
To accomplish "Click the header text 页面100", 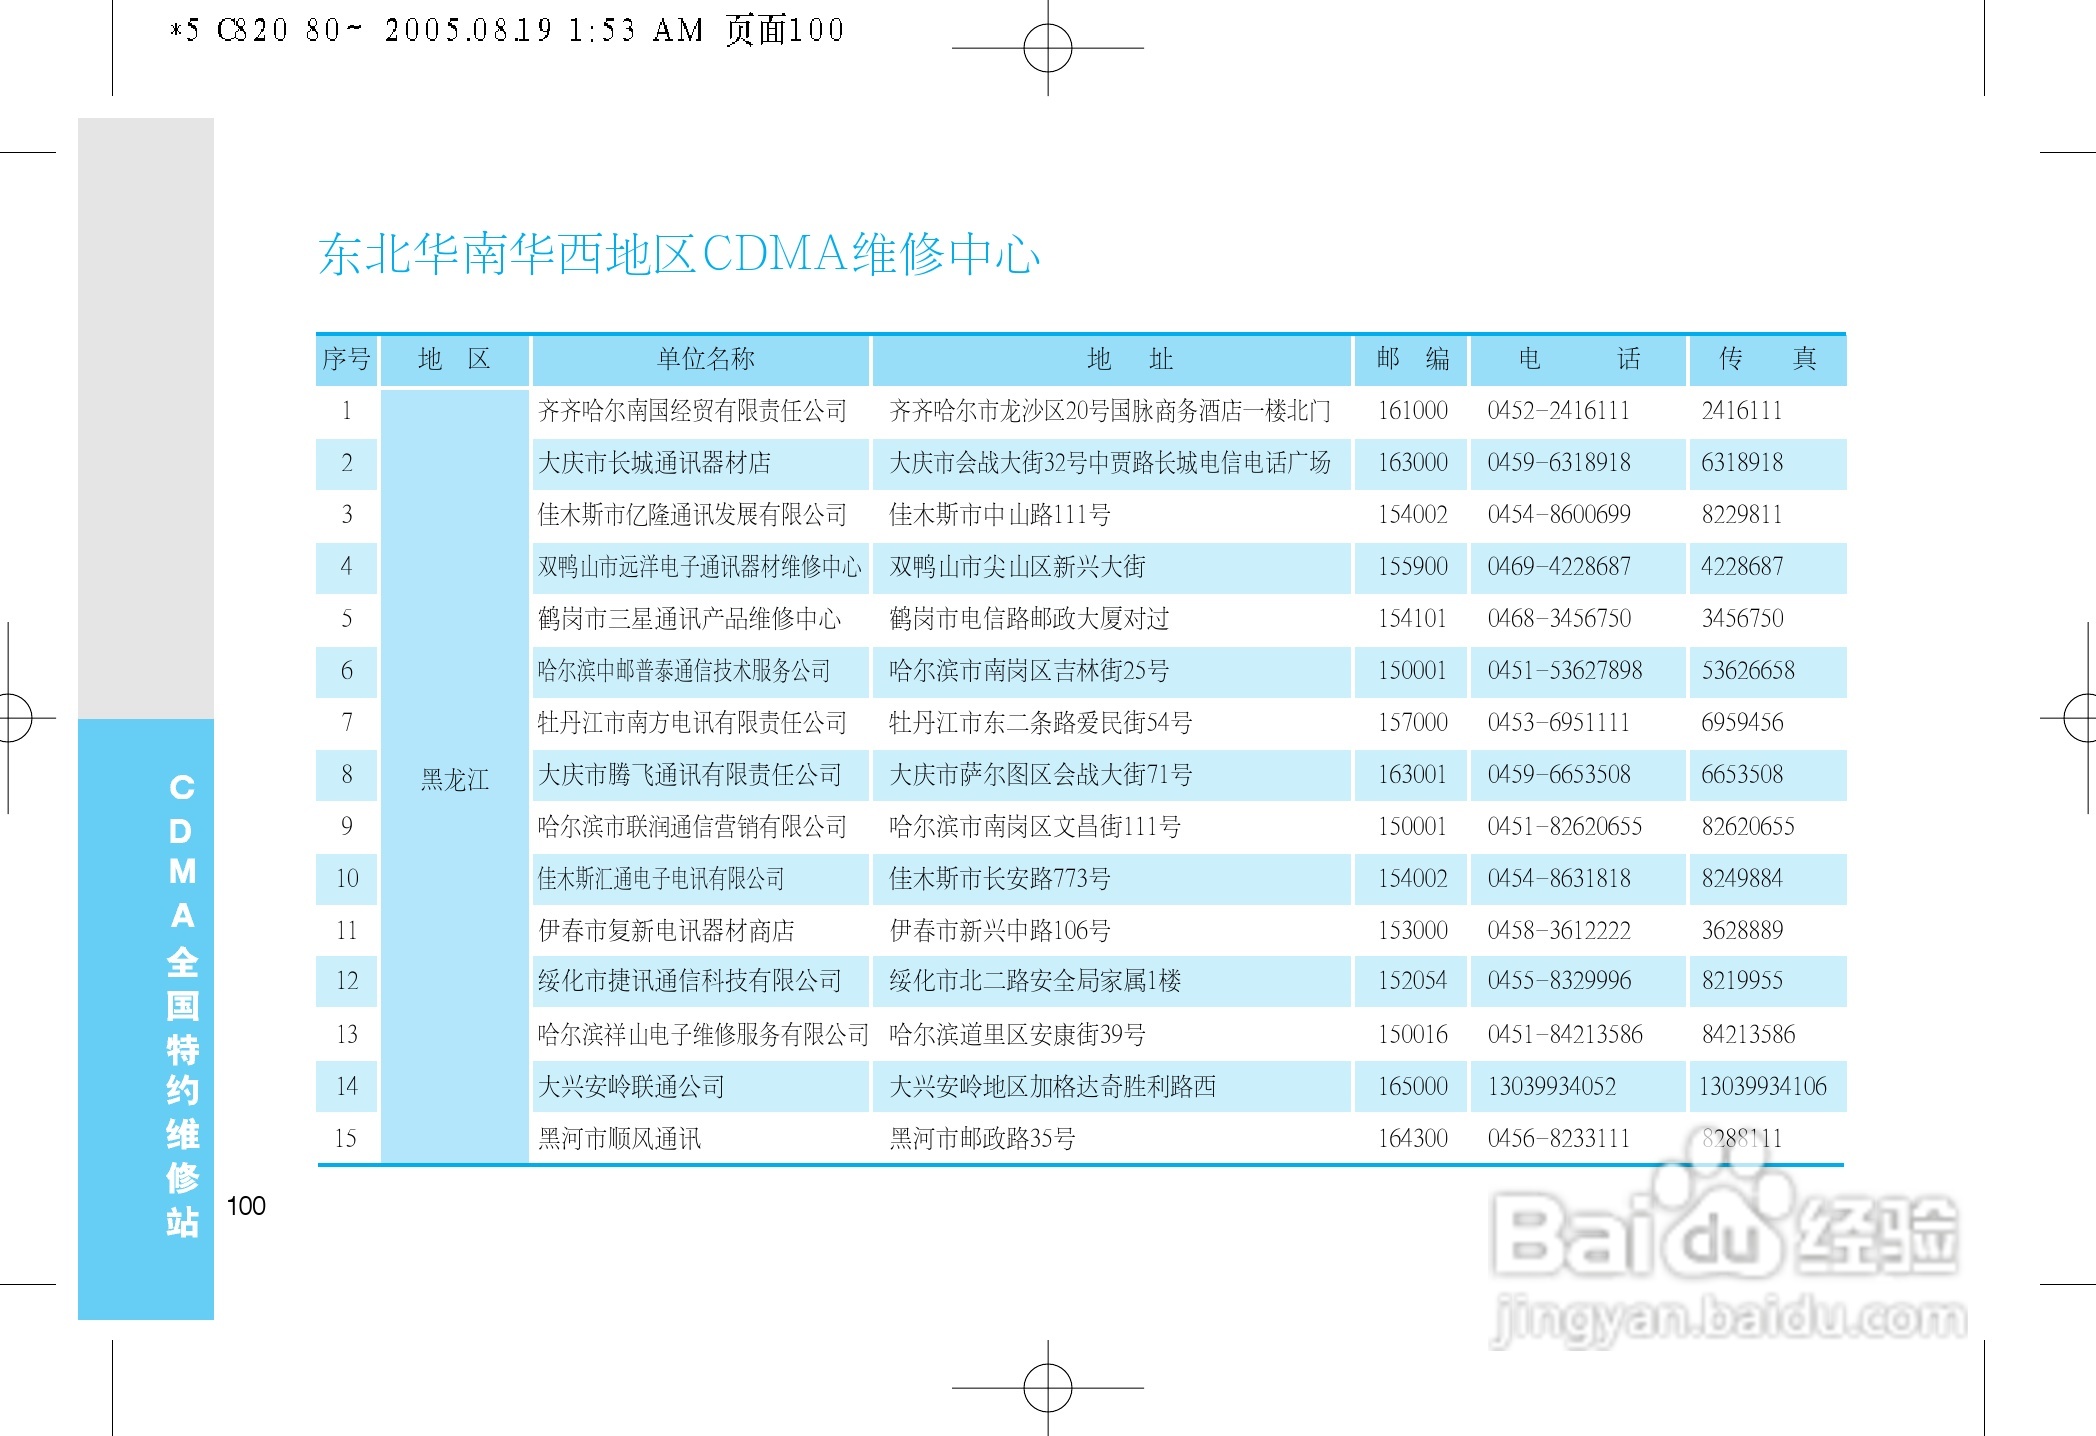I will point(785,30).
